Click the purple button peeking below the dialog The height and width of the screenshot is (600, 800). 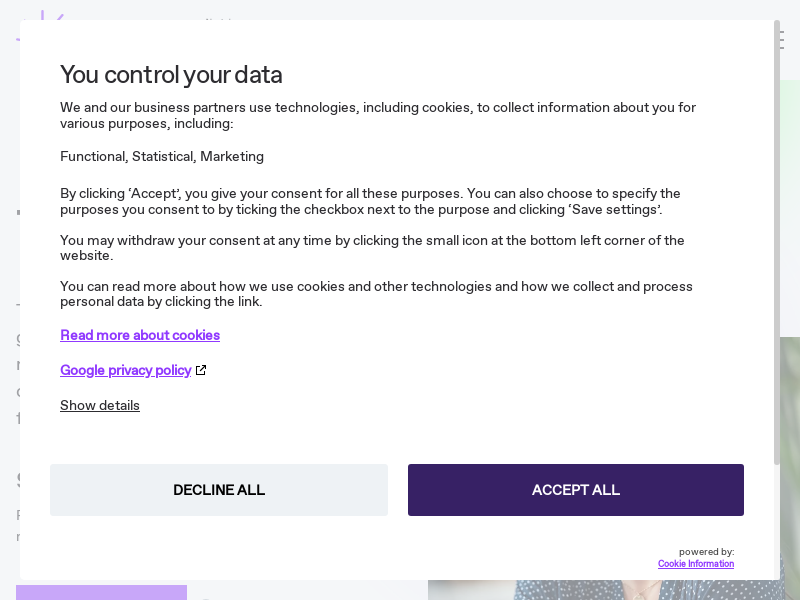tap(101, 591)
